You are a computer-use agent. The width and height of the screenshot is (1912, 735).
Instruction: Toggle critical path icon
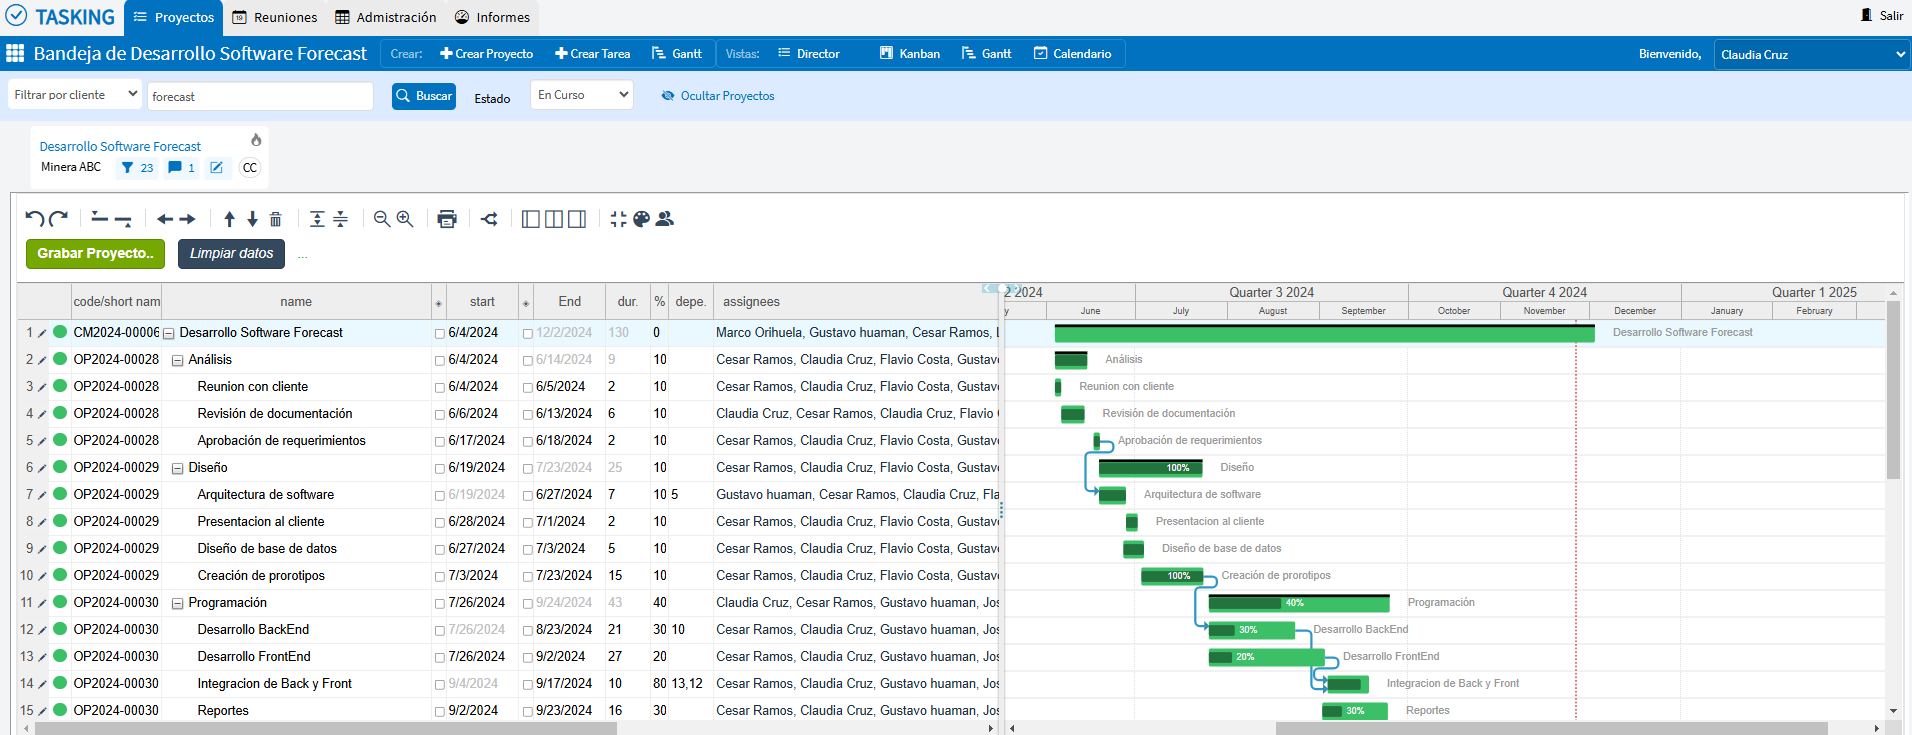pos(489,219)
